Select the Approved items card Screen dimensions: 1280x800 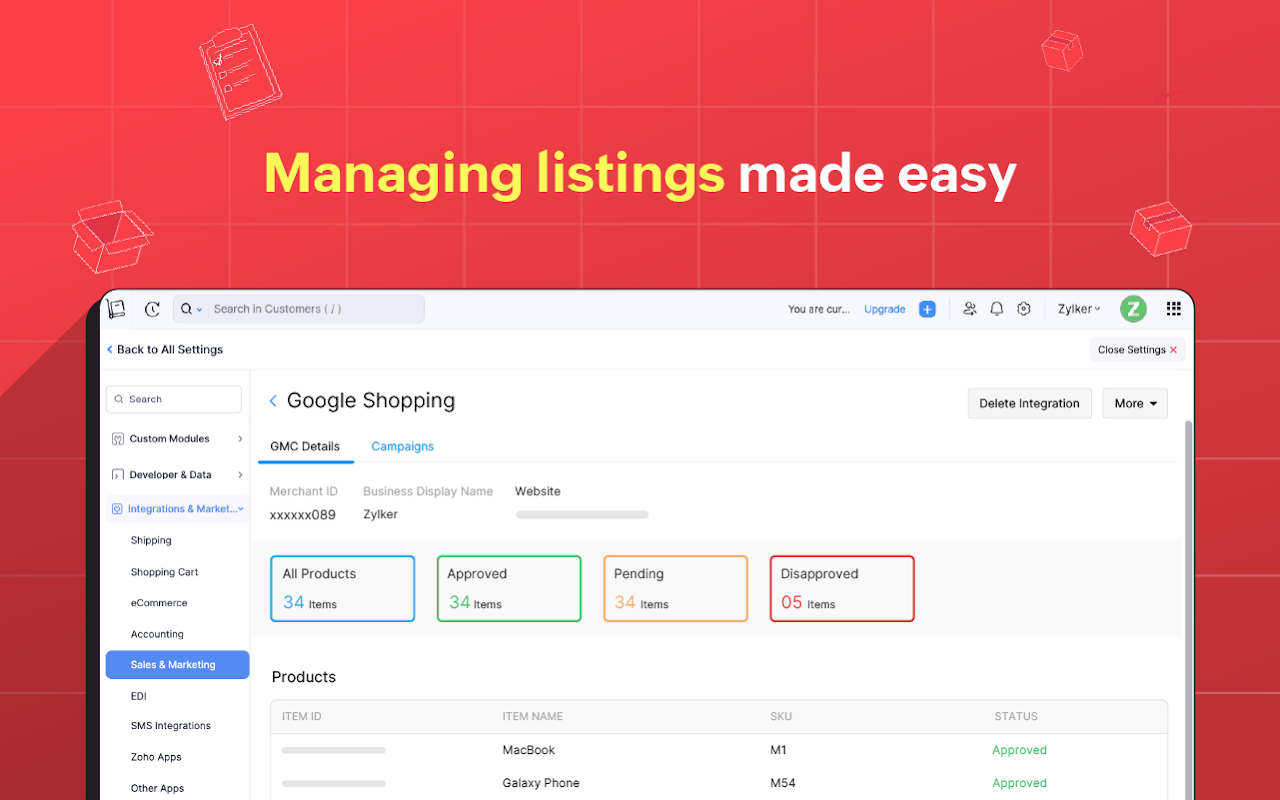pyautogui.click(x=509, y=589)
